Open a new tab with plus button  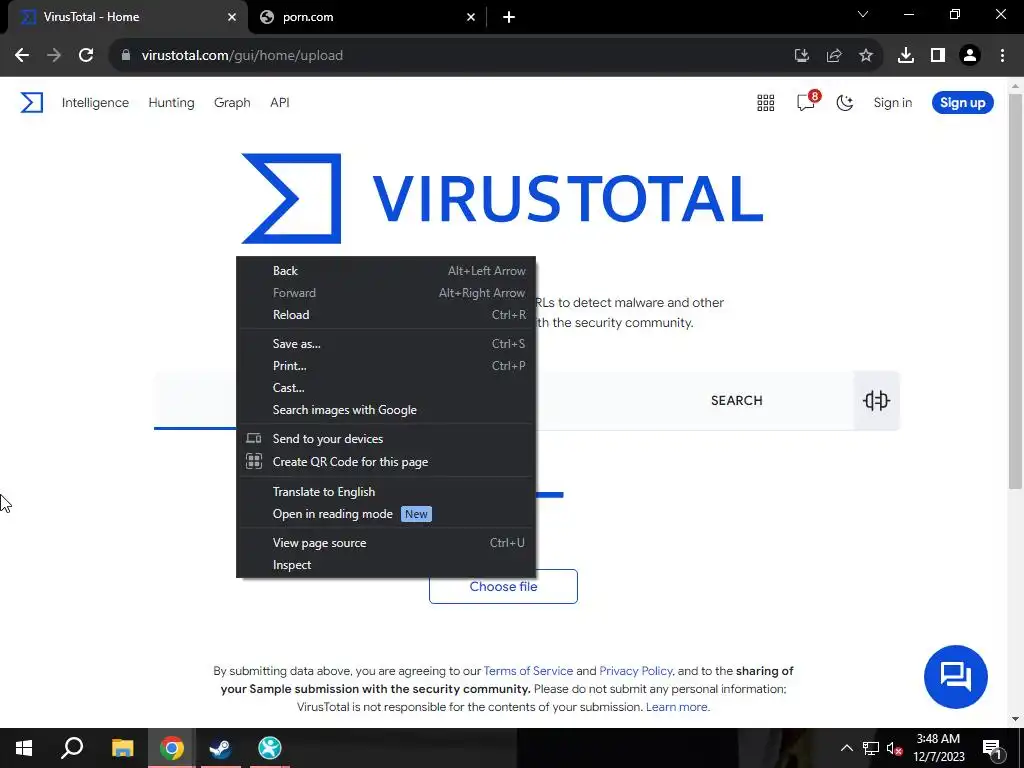[509, 18]
